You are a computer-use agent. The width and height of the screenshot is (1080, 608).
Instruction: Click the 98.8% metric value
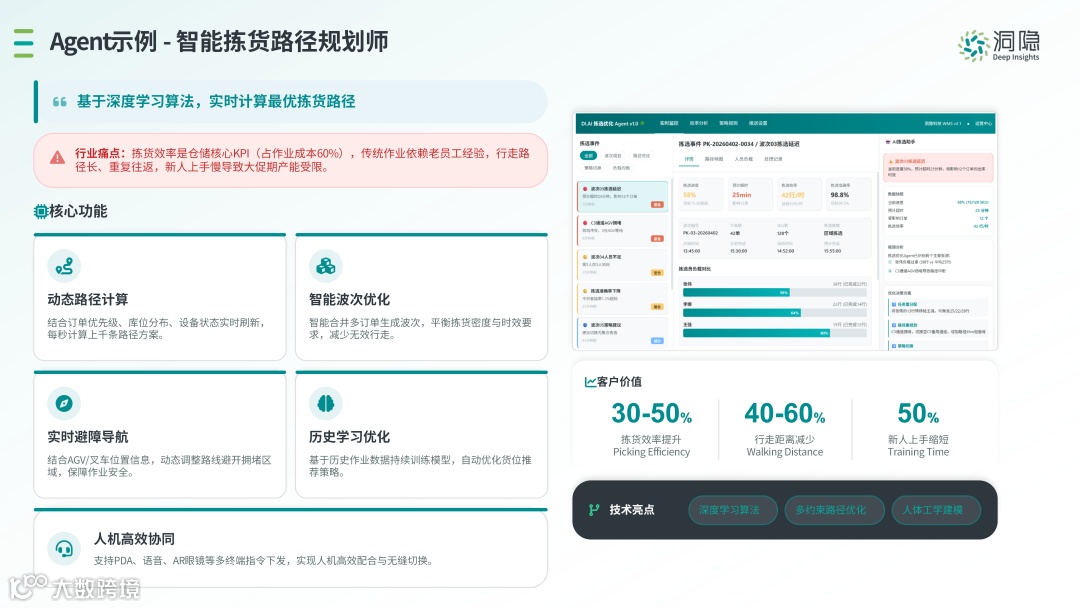point(840,195)
